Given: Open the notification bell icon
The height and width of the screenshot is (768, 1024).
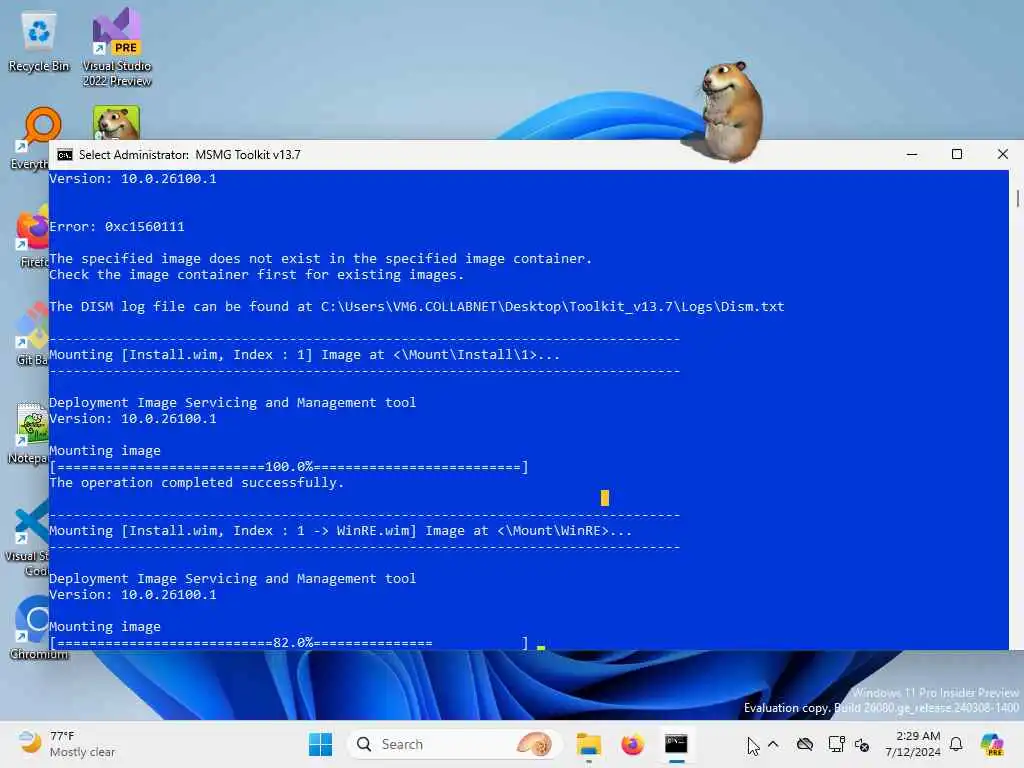Looking at the screenshot, I should 956,744.
